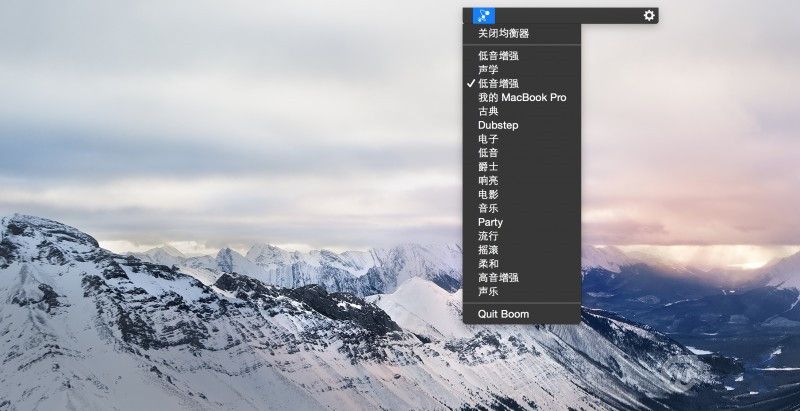Select the 柔和 preset

[x=488, y=264]
